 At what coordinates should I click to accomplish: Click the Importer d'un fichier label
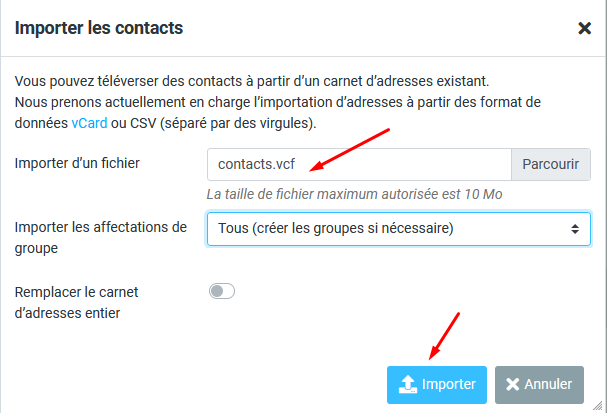(x=77, y=163)
